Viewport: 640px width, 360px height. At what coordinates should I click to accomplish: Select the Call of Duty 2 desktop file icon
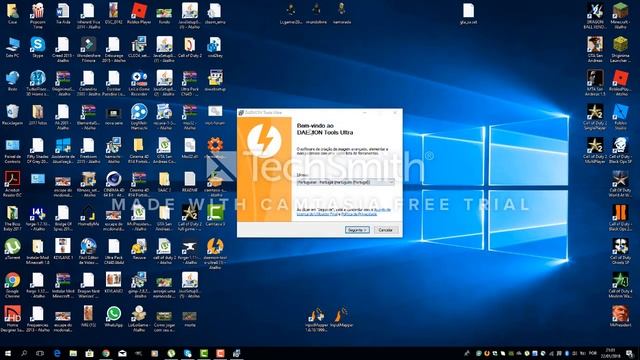tap(189, 48)
